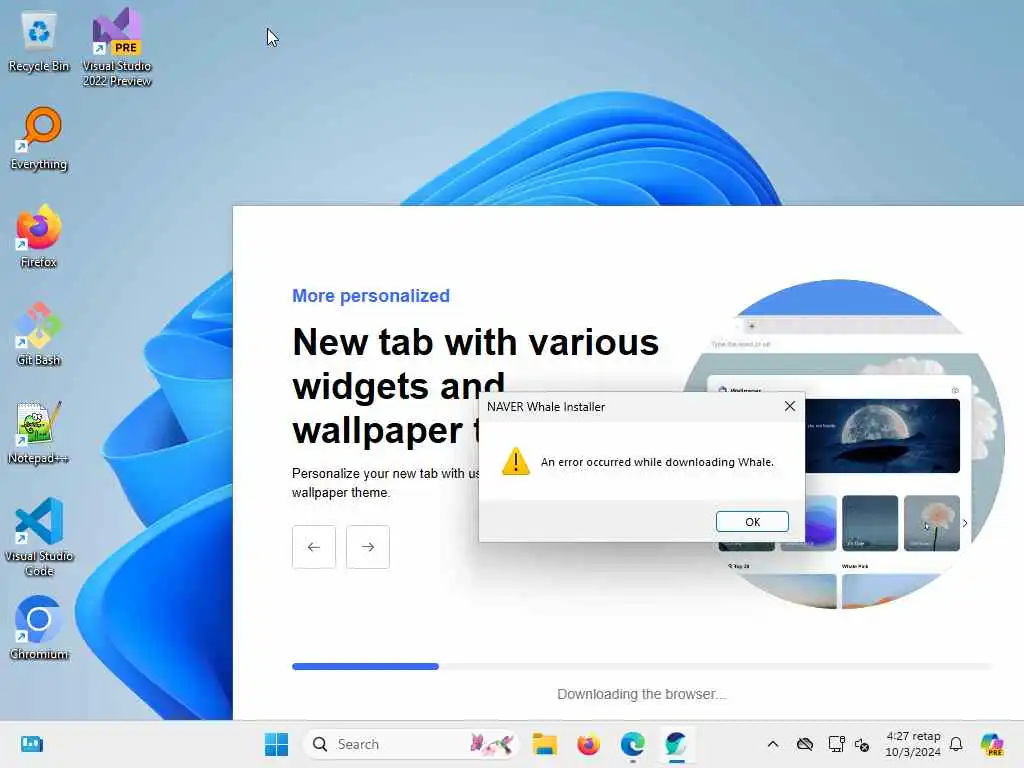Click the cloud sync tray icon
The image size is (1024, 768).
pos(805,744)
